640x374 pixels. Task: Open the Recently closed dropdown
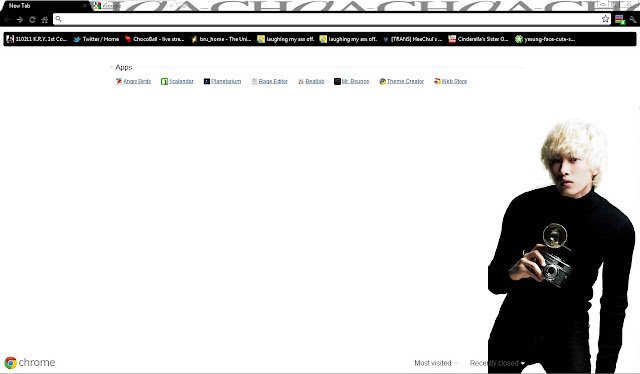(497, 363)
